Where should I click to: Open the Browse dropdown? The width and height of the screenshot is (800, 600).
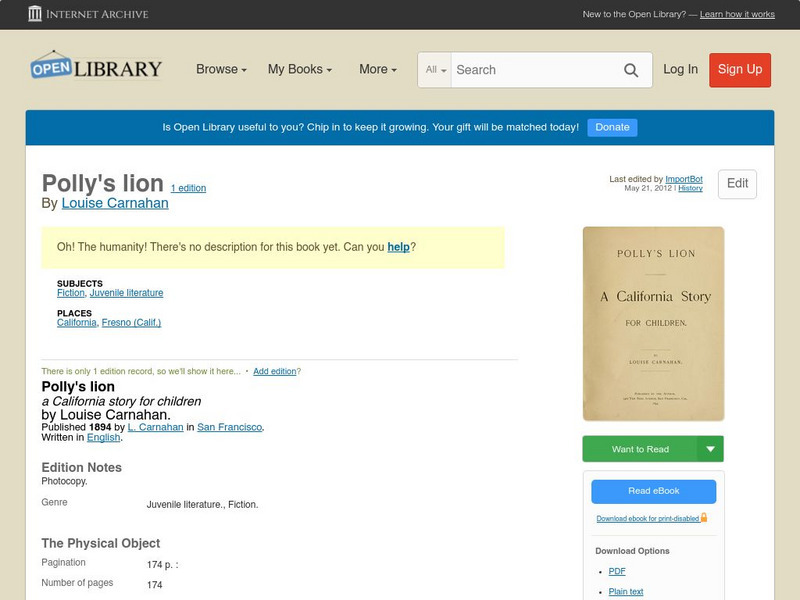tap(216, 69)
